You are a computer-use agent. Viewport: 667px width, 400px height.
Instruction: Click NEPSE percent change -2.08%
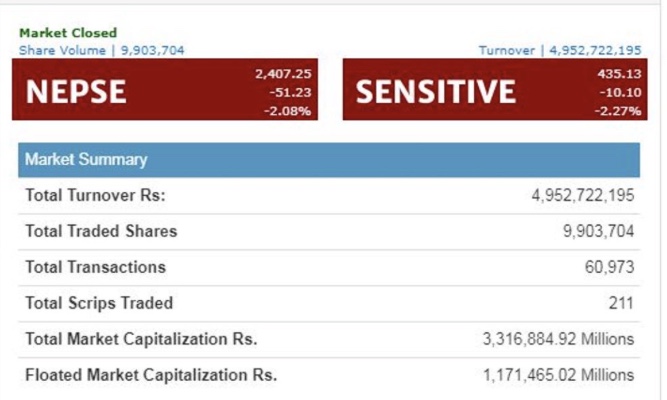[288, 111]
